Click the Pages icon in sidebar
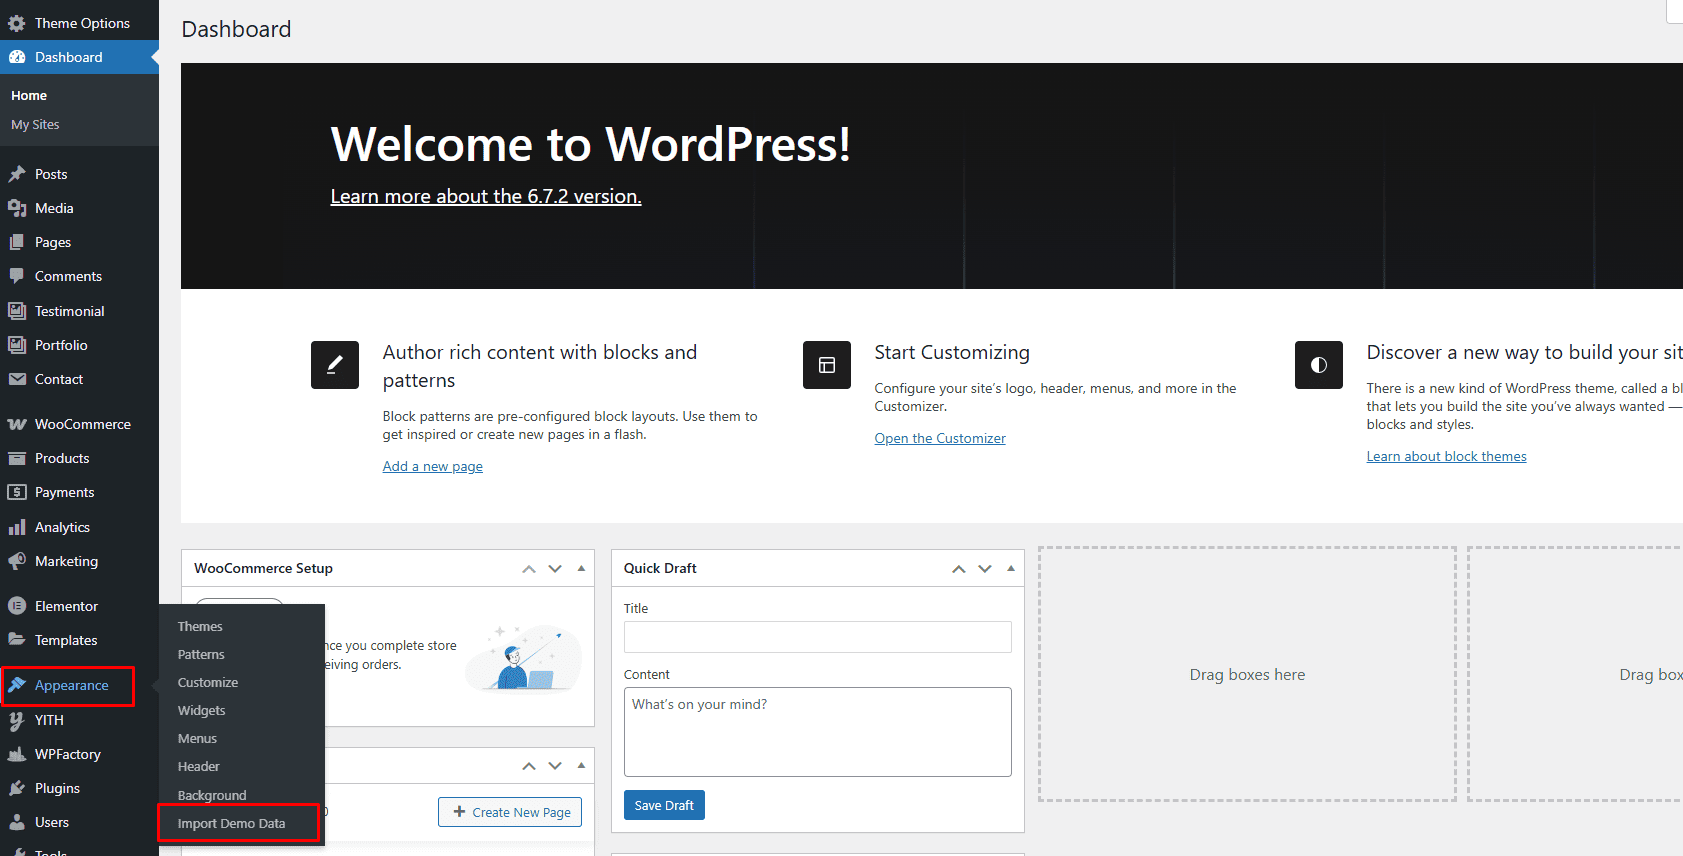This screenshot has width=1683, height=856. coord(17,242)
